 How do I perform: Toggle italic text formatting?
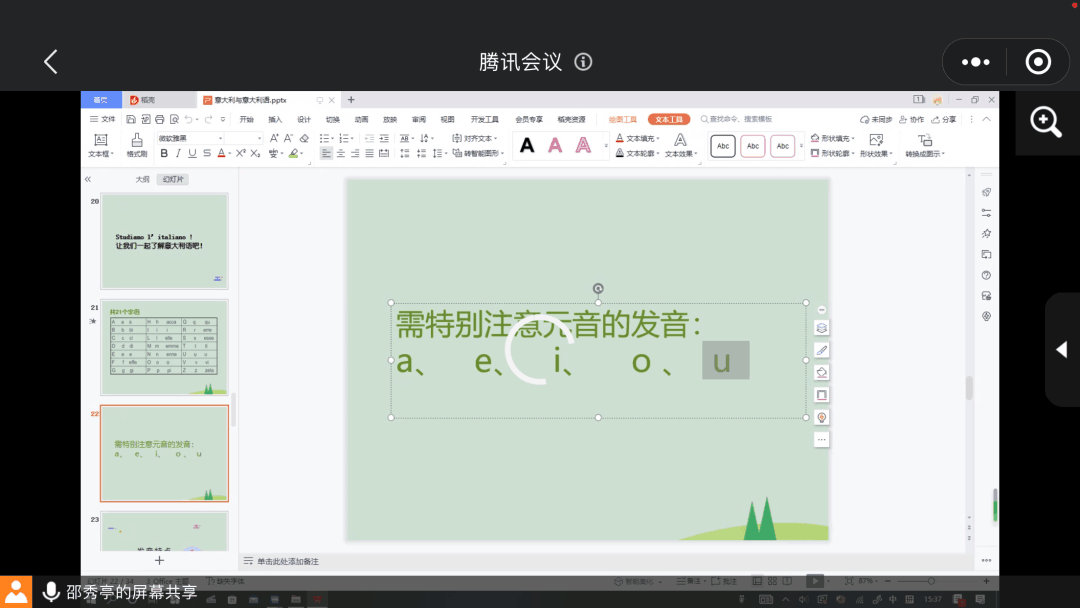coord(178,154)
